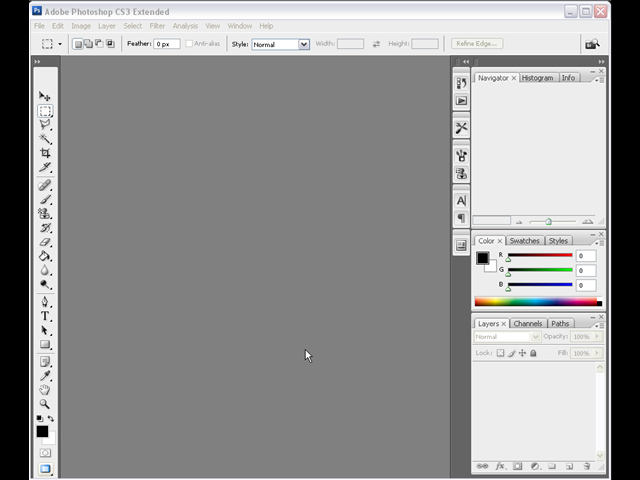This screenshot has width=640, height=480.
Task: Toggle Lock image pixels
Action: (511, 353)
